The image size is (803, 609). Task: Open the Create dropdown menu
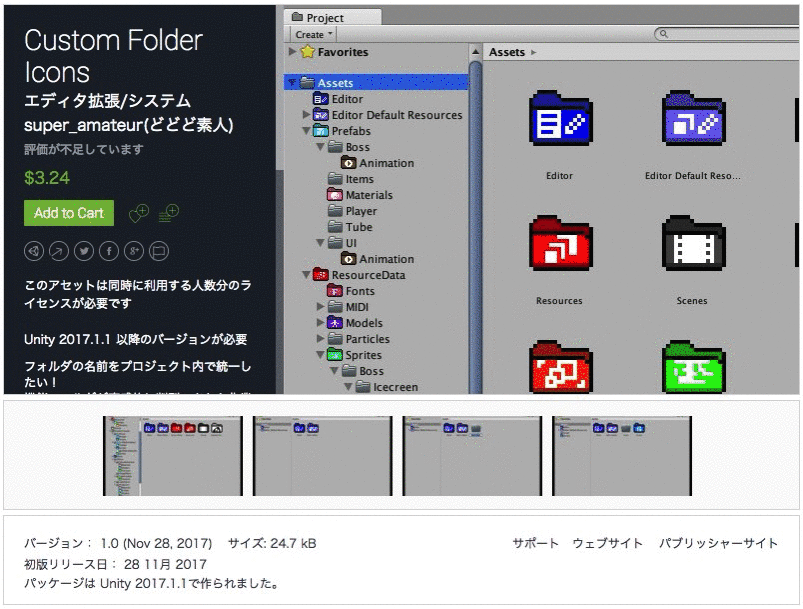[314, 33]
